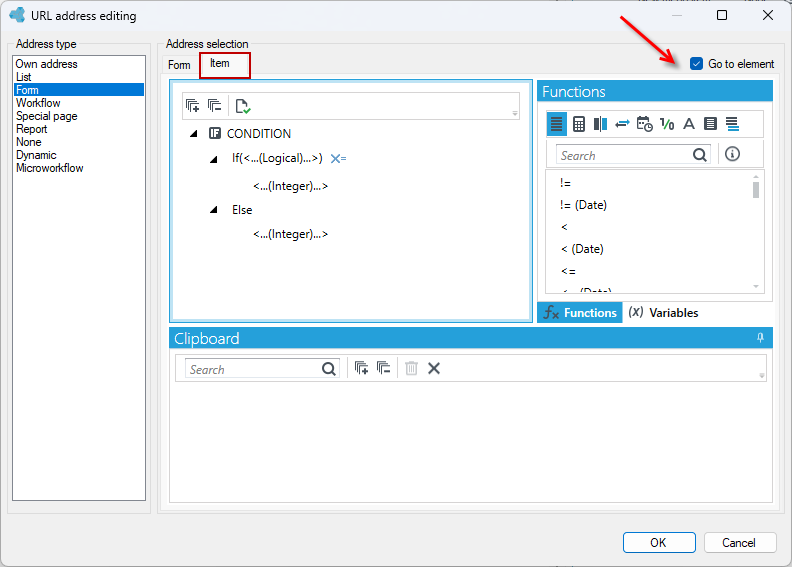Select the '!= (Date)' function

583,205
